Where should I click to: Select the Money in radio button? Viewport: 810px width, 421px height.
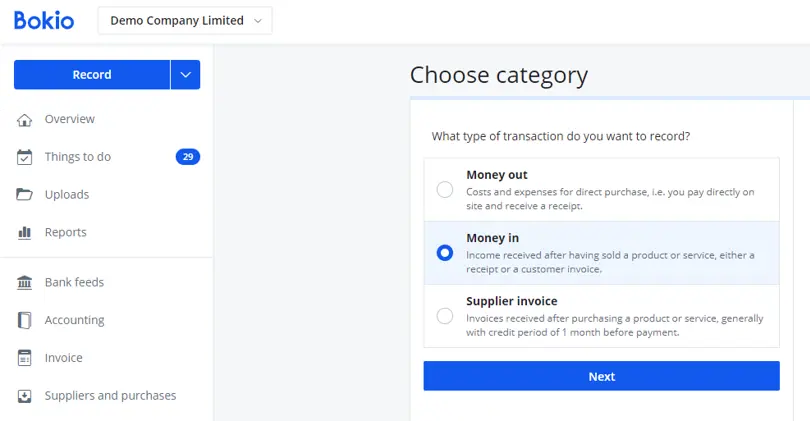click(445, 253)
